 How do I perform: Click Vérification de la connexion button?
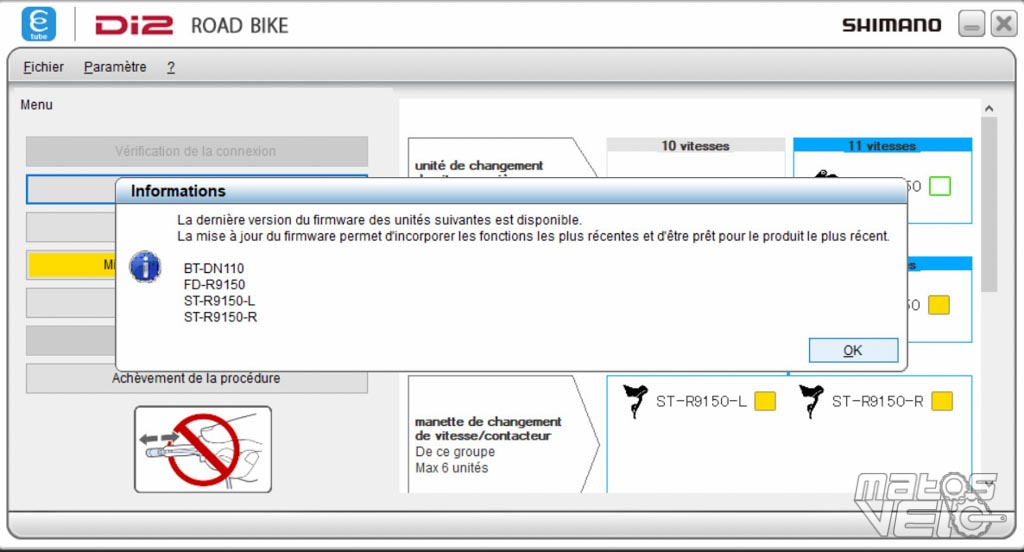(197, 151)
